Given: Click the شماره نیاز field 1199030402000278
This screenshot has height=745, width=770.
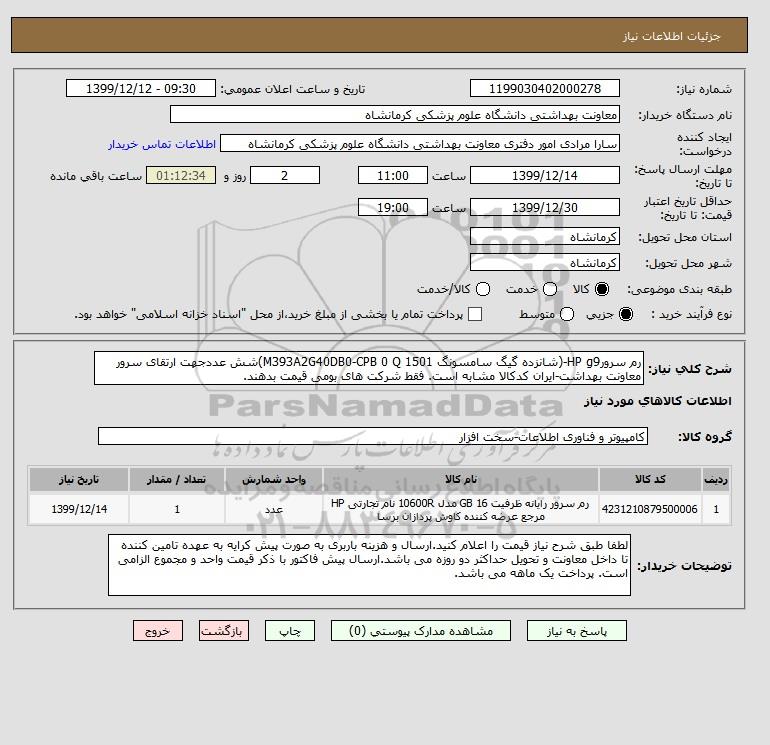Looking at the screenshot, I should 545,88.
